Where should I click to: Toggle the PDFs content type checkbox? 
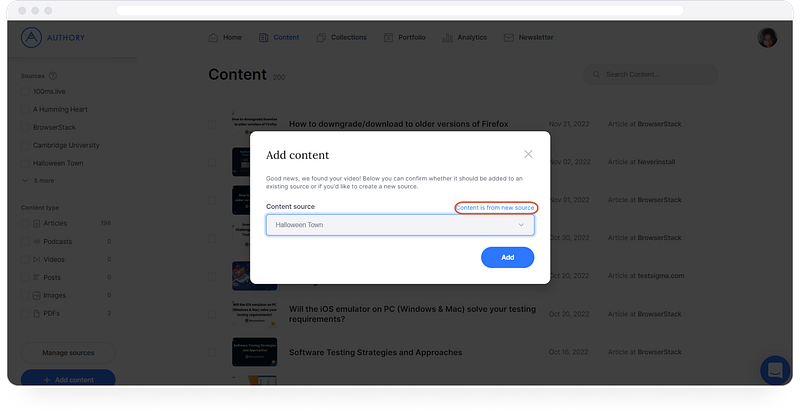(24, 313)
